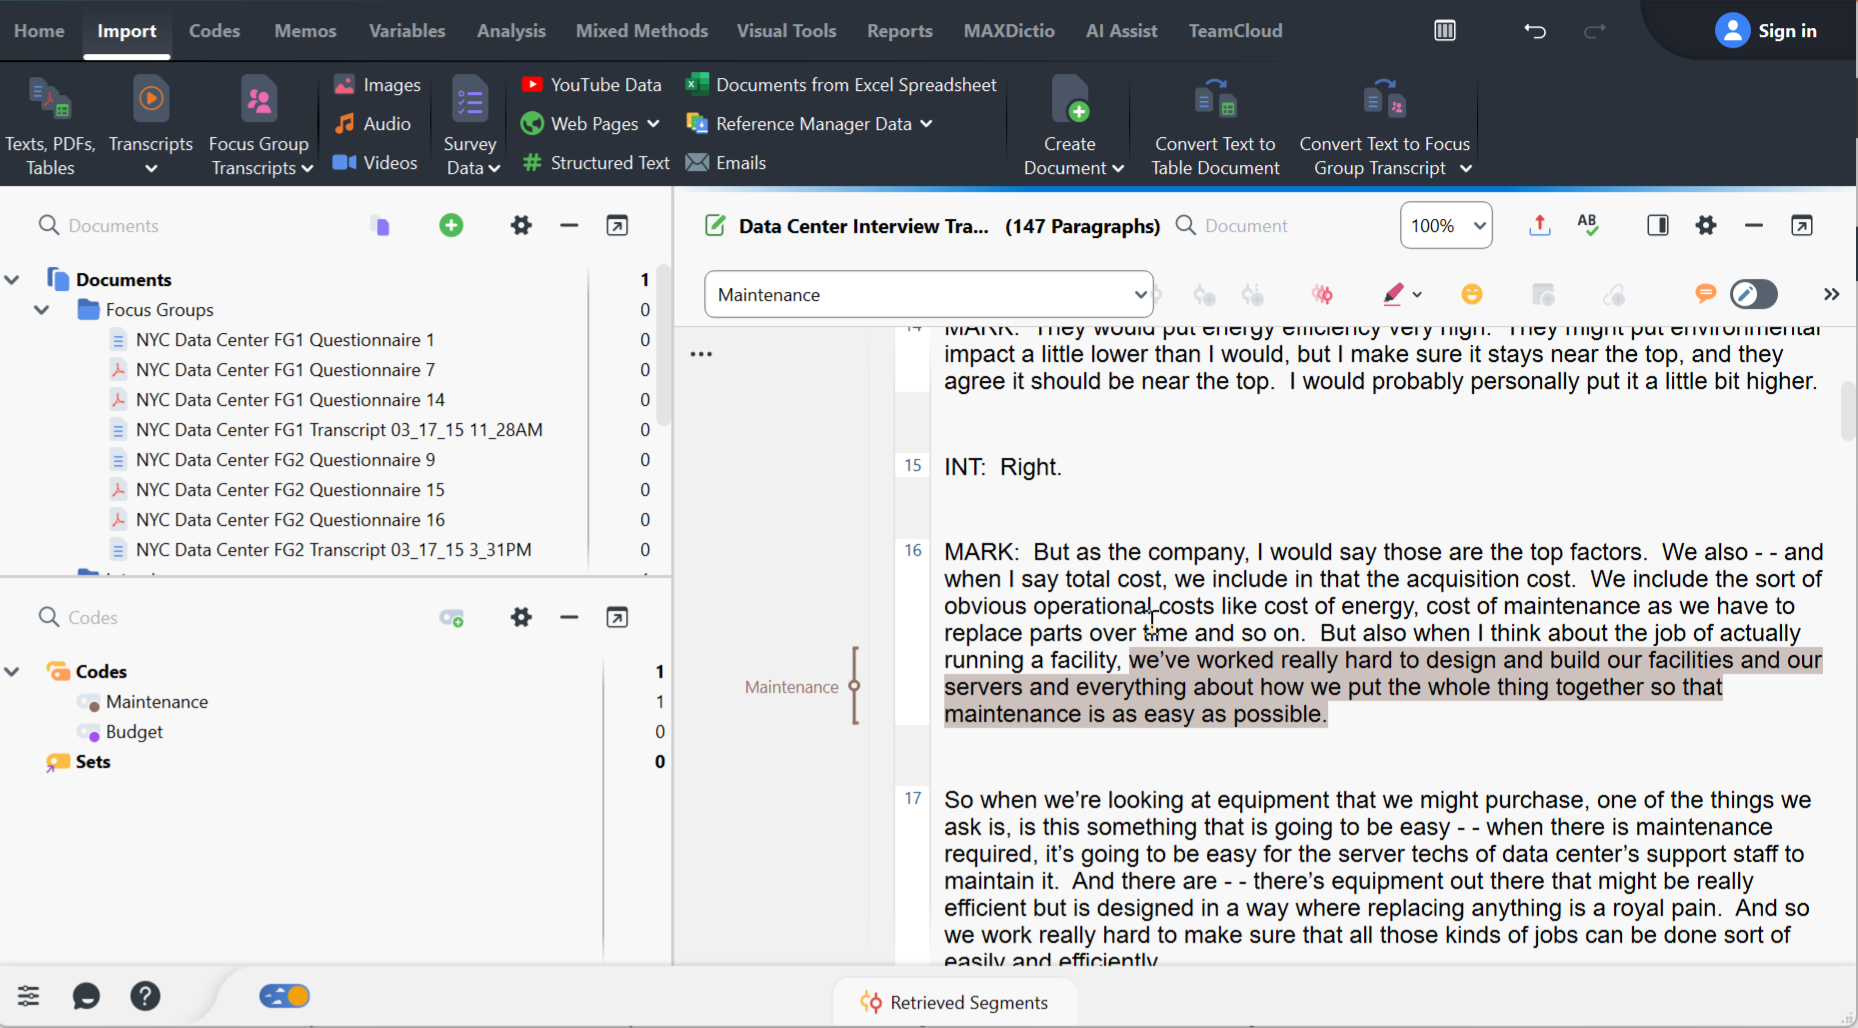Click the pink highlighter color coding tool
This screenshot has width=1858, height=1028.
(1393, 294)
